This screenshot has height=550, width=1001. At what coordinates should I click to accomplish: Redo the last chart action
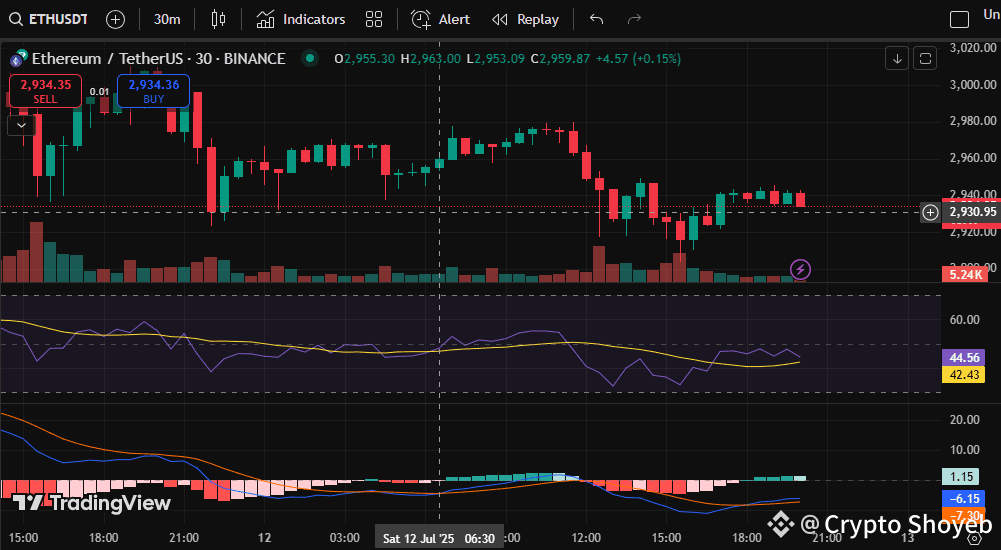[633, 19]
